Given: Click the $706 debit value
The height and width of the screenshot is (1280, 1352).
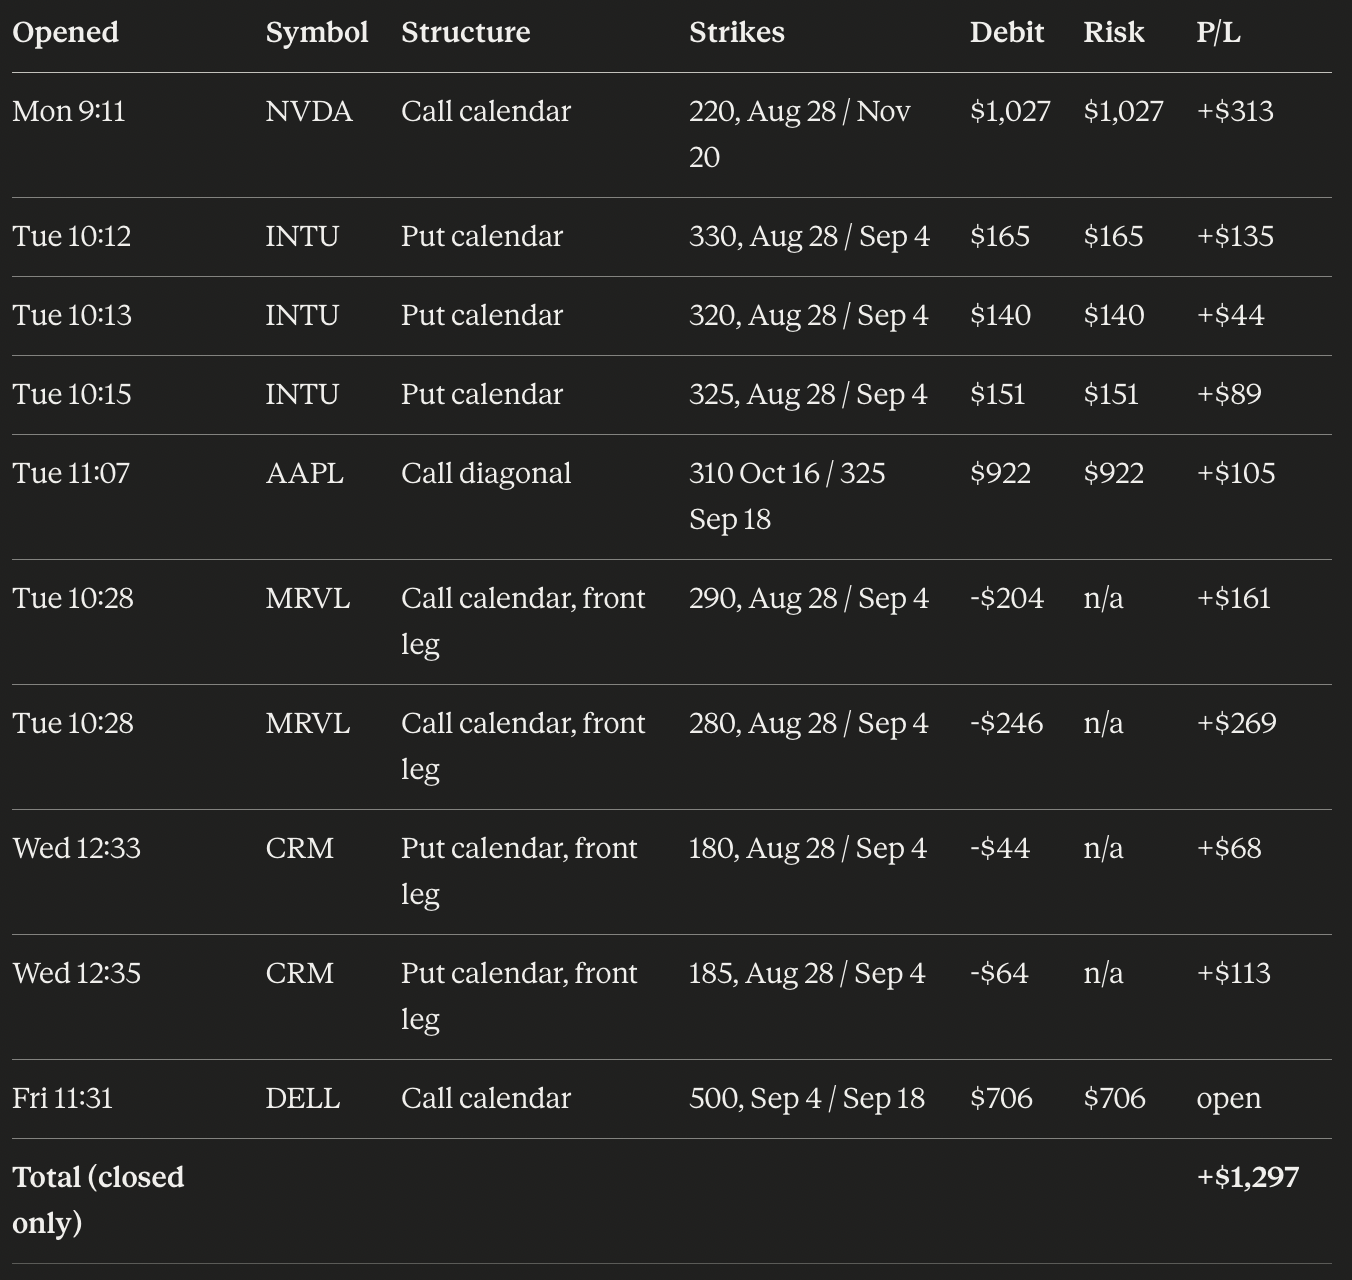Looking at the screenshot, I should click(x=1001, y=1098).
